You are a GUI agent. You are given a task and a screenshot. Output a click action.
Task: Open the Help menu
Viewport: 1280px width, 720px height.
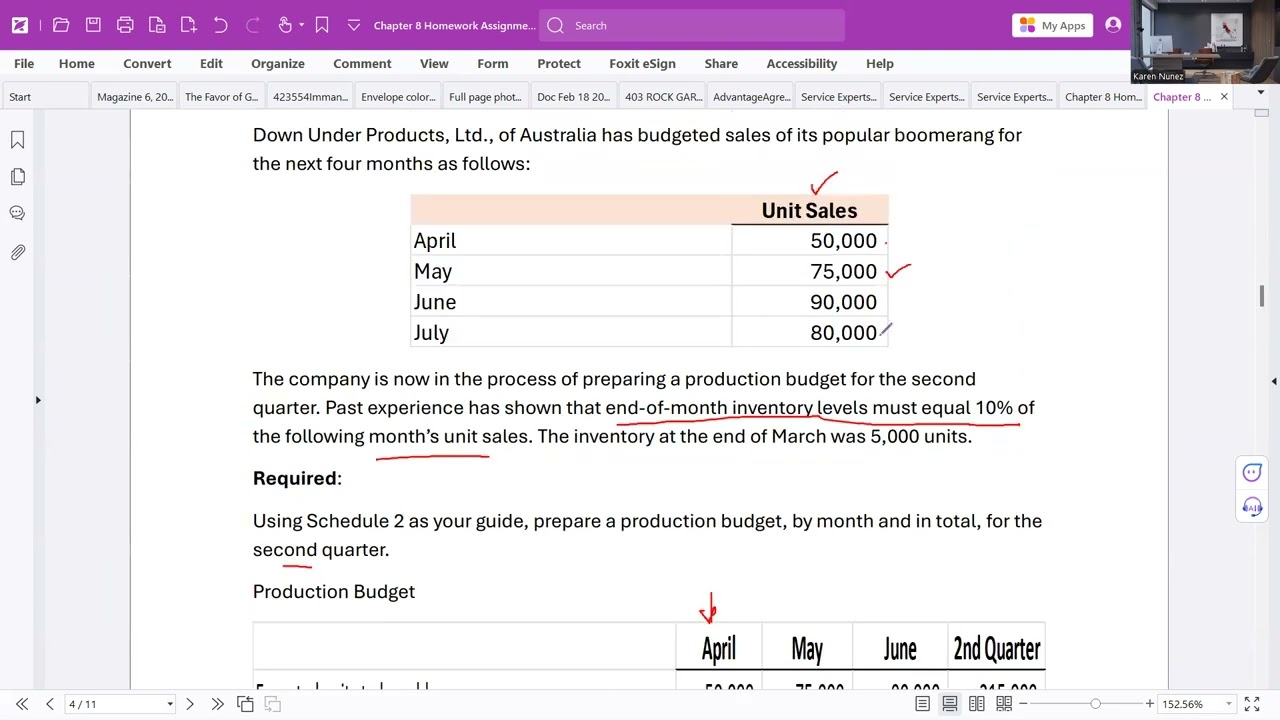880,63
